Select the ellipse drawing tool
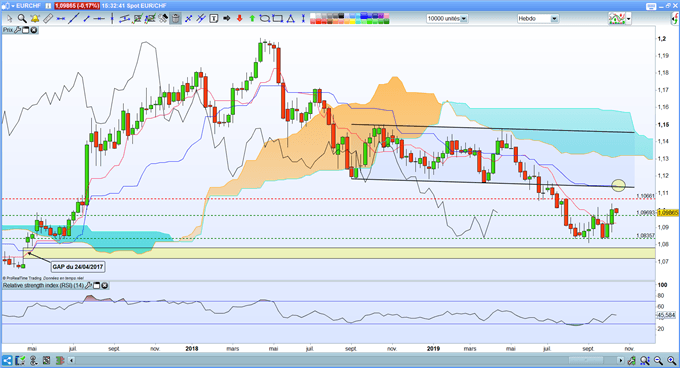The image size is (680, 368). coord(265,19)
